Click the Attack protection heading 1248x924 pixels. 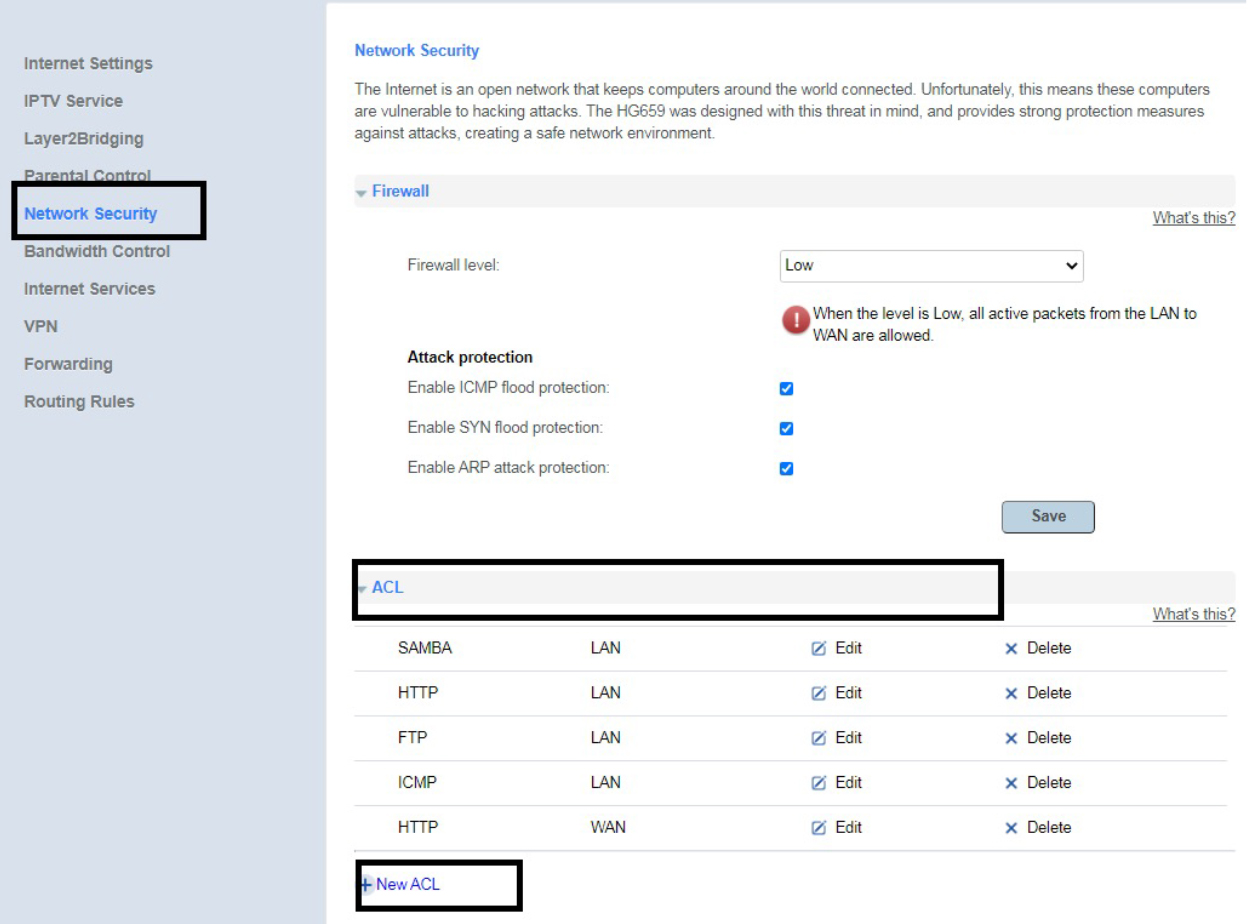tap(470, 358)
